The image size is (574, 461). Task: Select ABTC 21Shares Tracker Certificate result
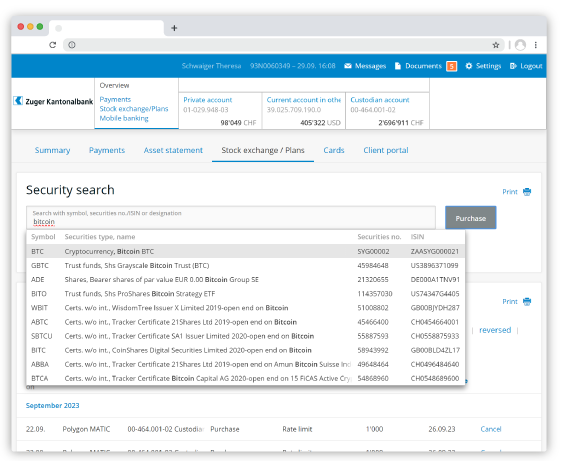click(246, 322)
